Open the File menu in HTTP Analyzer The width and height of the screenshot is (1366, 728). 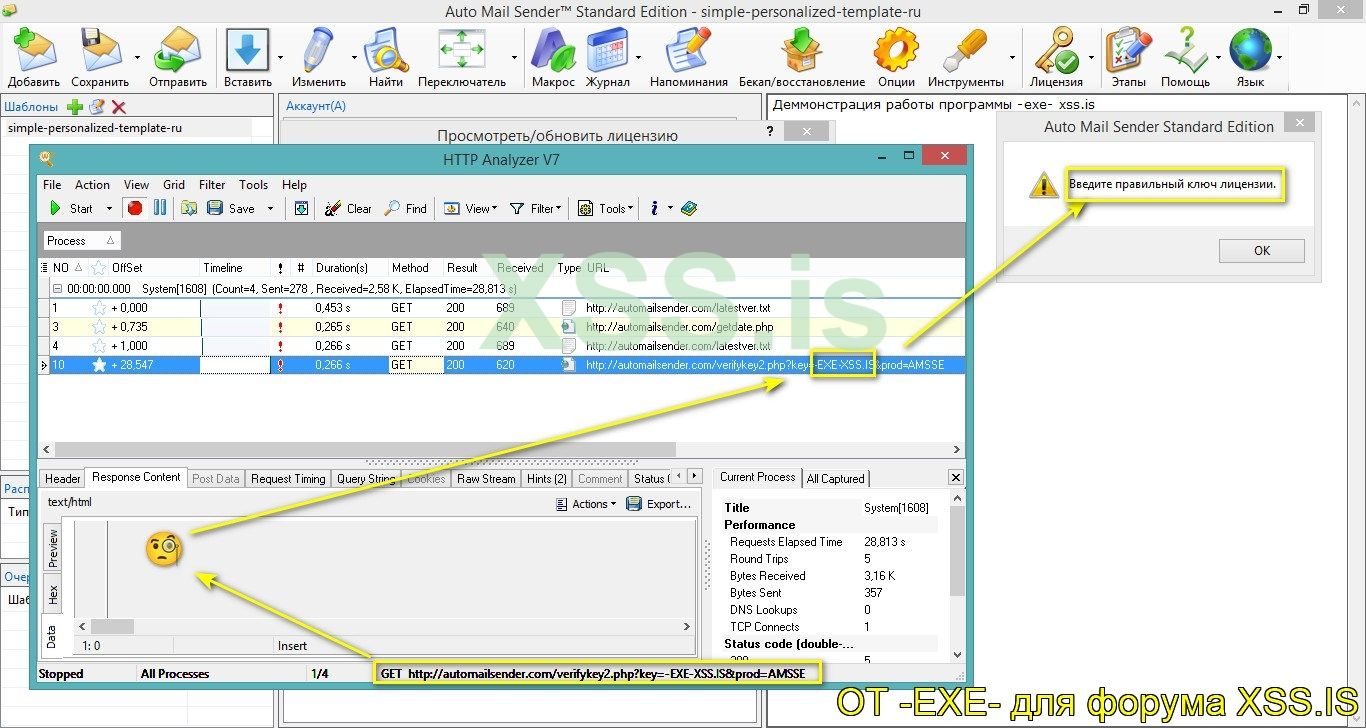click(x=52, y=184)
